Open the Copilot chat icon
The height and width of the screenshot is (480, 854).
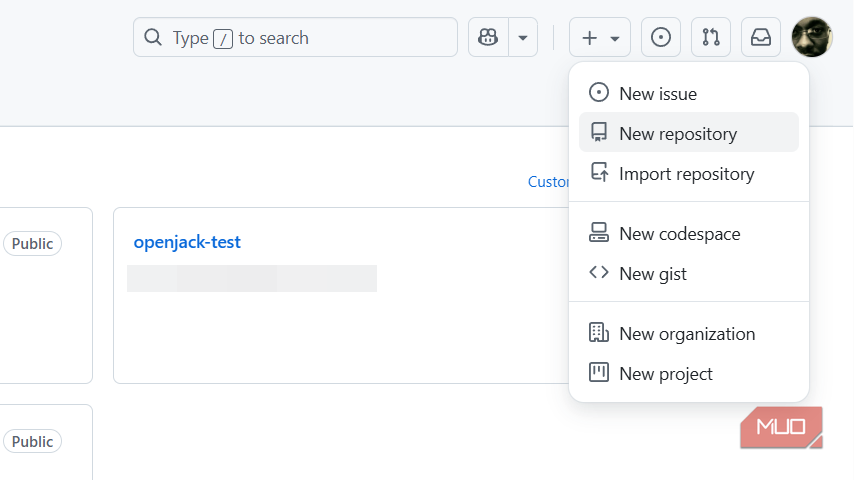click(x=488, y=38)
